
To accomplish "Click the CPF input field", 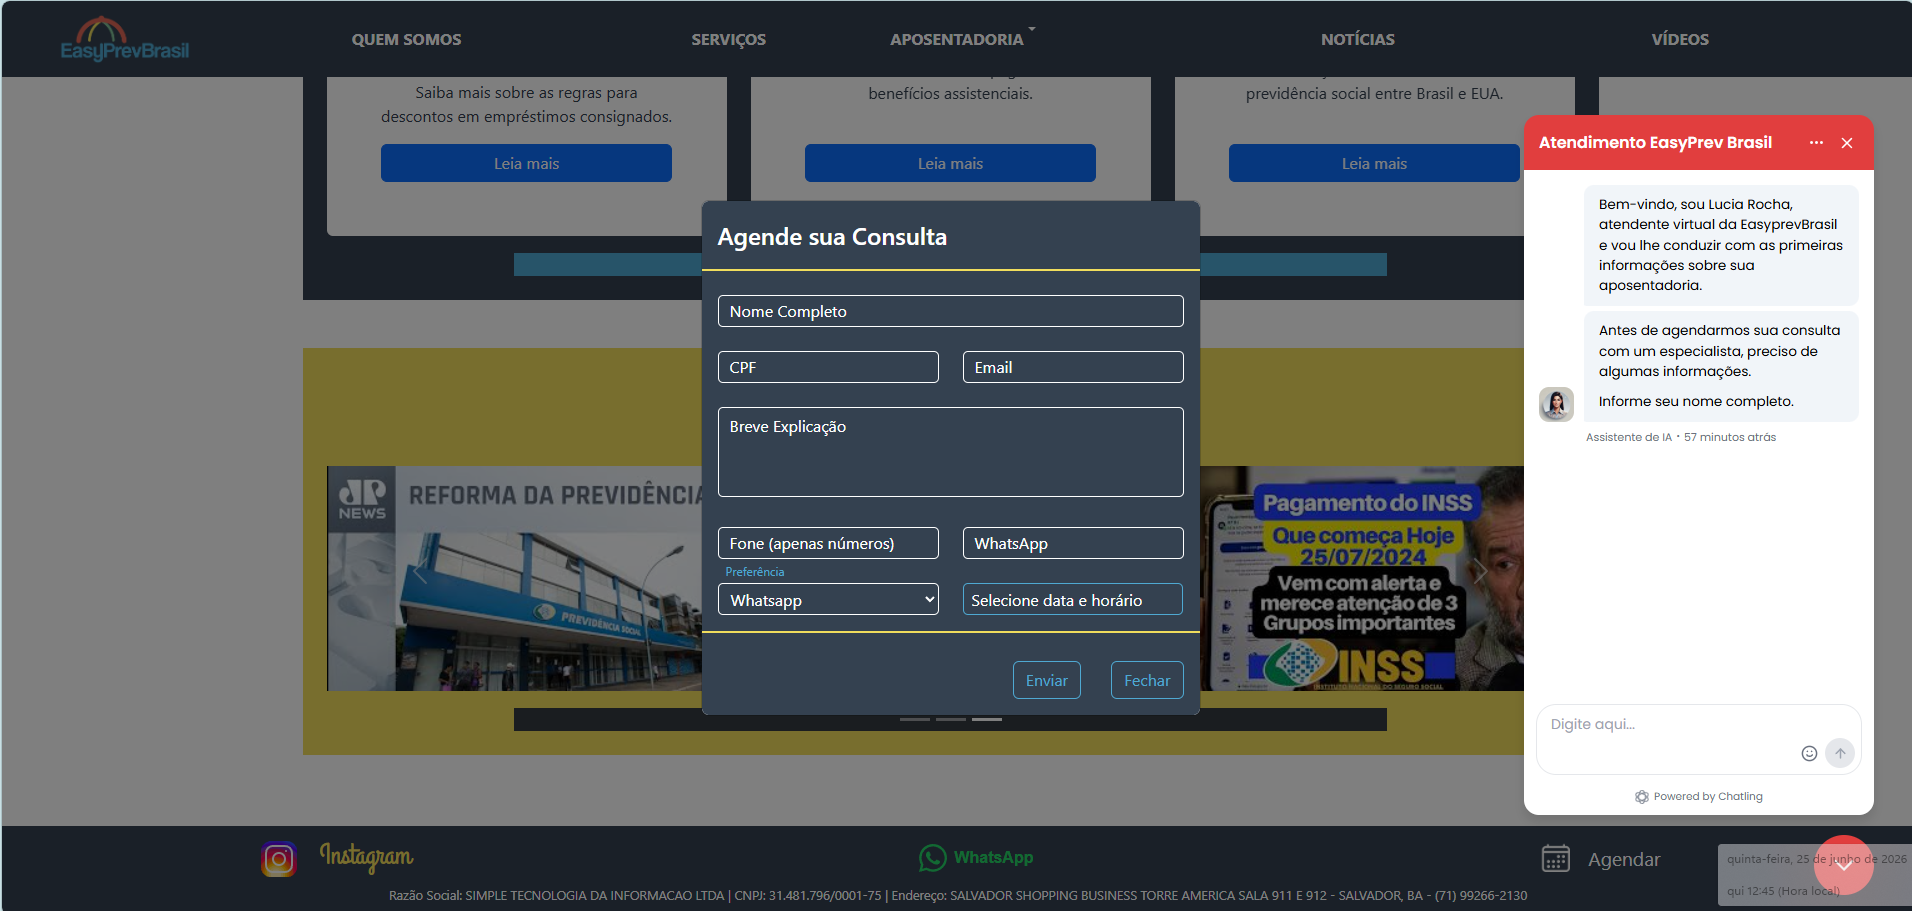I will (828, 367).
